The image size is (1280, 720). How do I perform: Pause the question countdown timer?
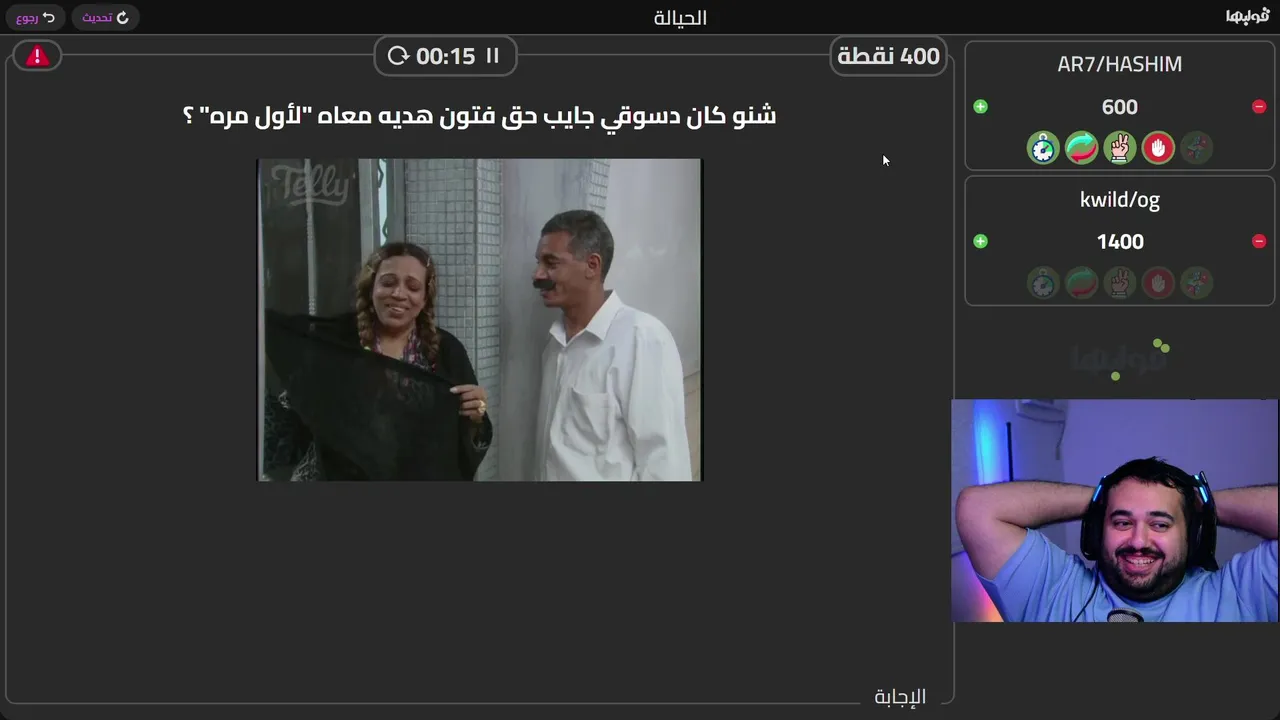(492, 56)
